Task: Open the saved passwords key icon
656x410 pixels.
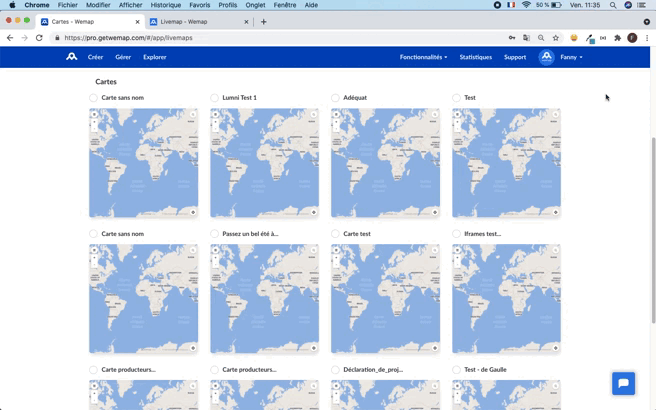Action: pos(512,38)
